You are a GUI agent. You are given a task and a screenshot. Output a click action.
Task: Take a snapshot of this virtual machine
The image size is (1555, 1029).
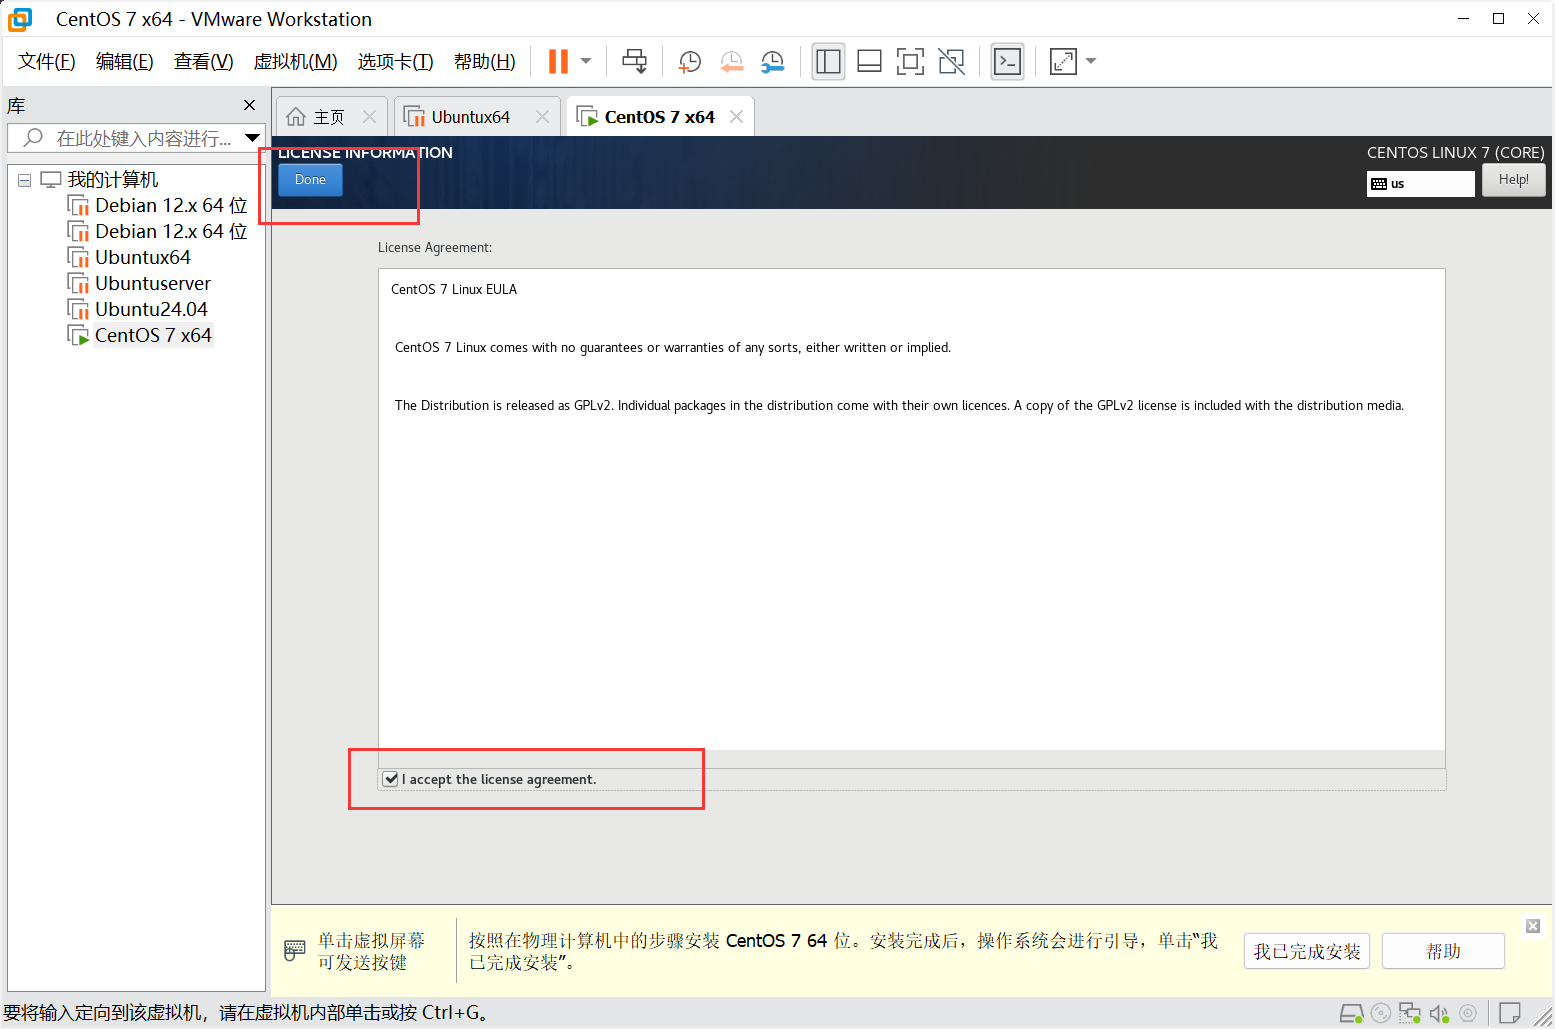pos(690,62)
